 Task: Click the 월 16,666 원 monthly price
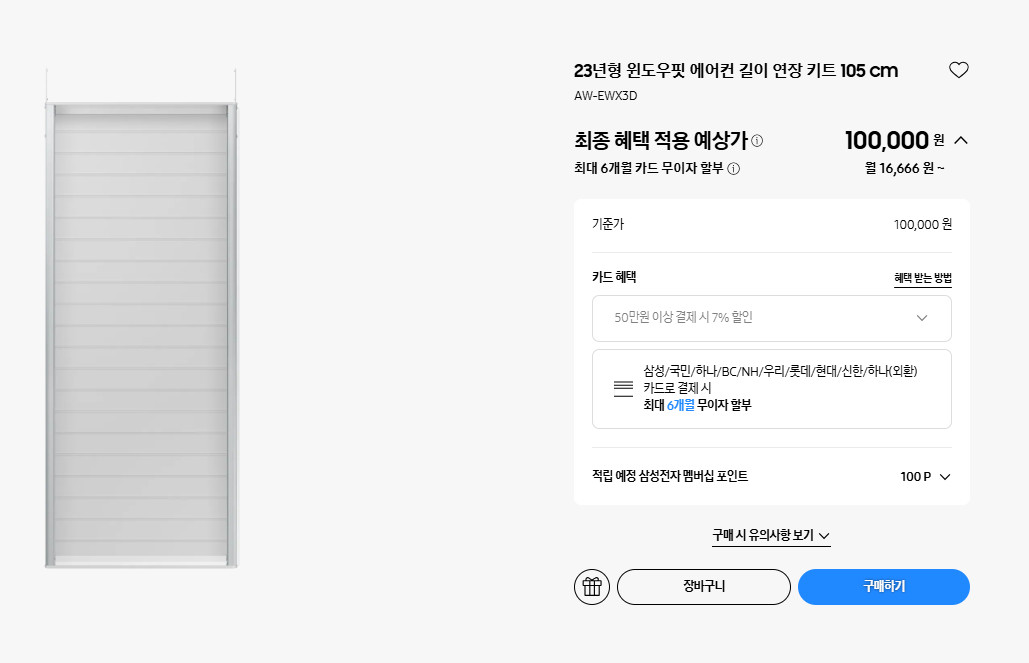903,168
